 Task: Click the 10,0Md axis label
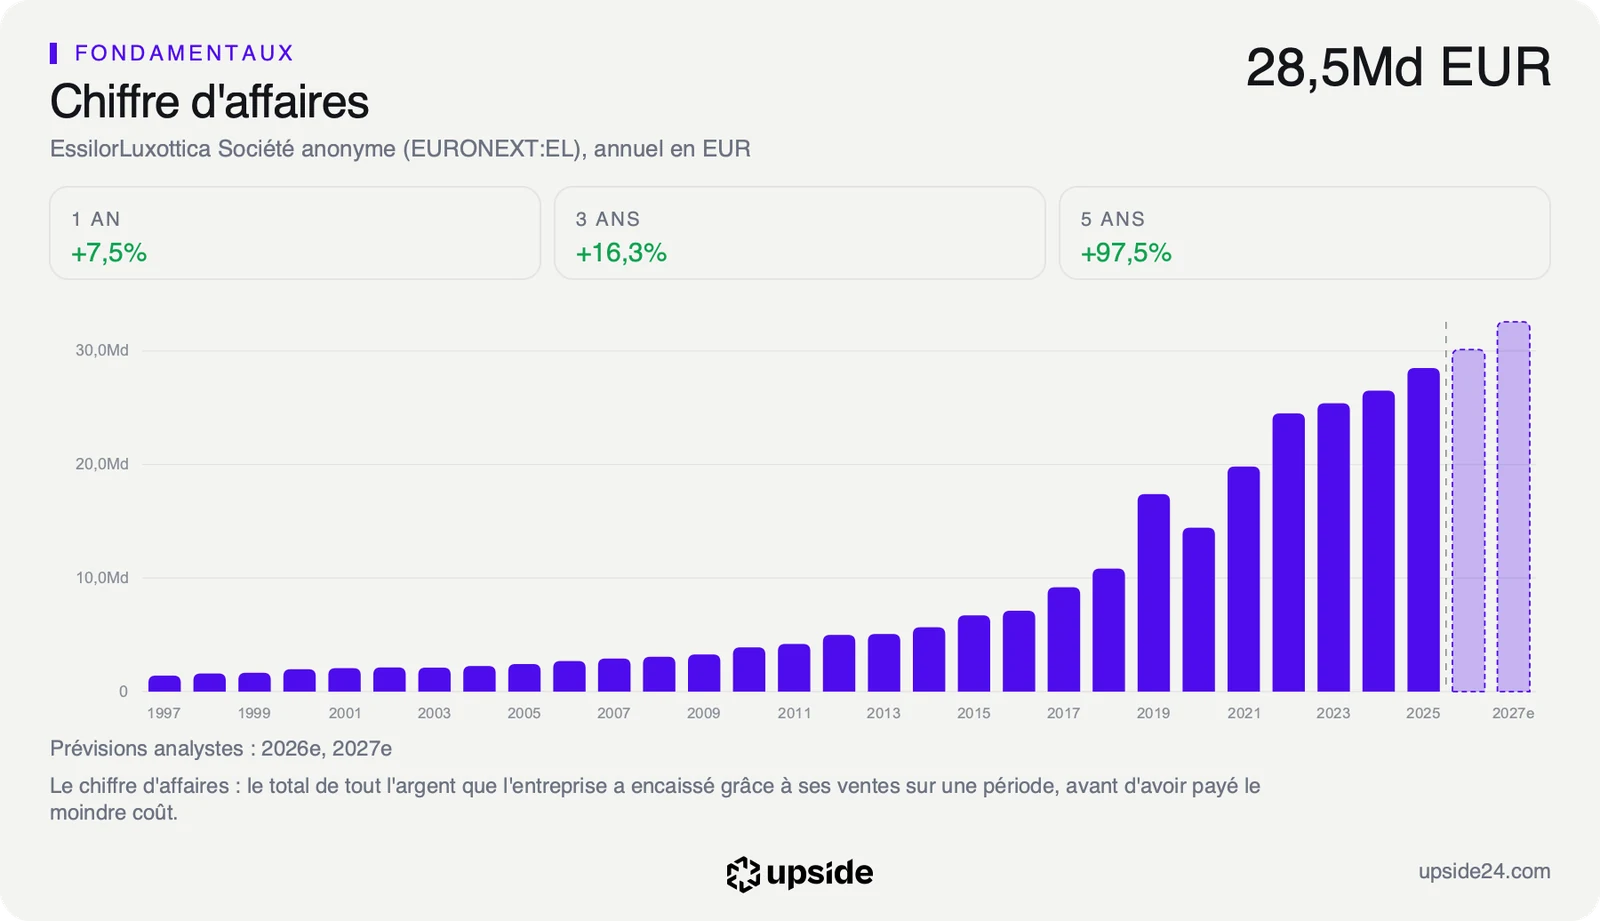click(102, 578)
